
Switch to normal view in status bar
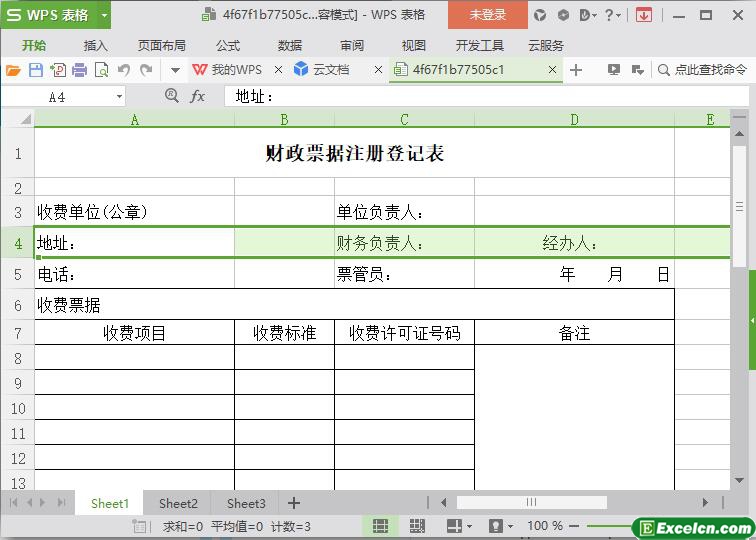(x=381, y=526)
